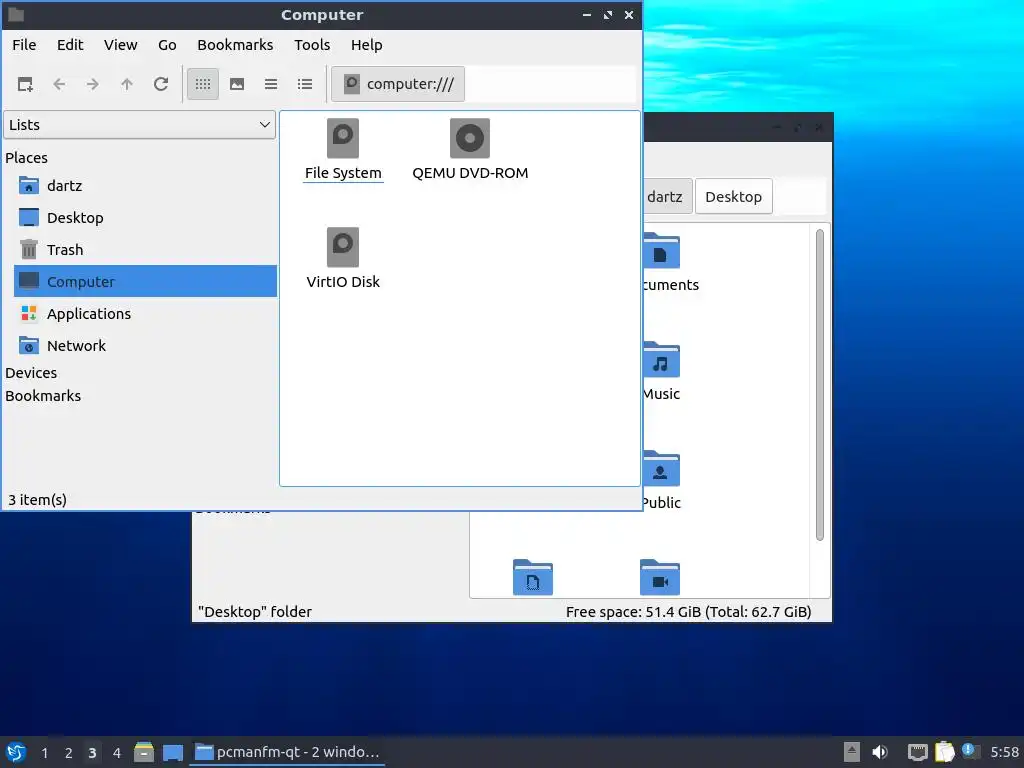Select Computer in Places sidebar
The image size is (1024, 768).
[145, 281]
